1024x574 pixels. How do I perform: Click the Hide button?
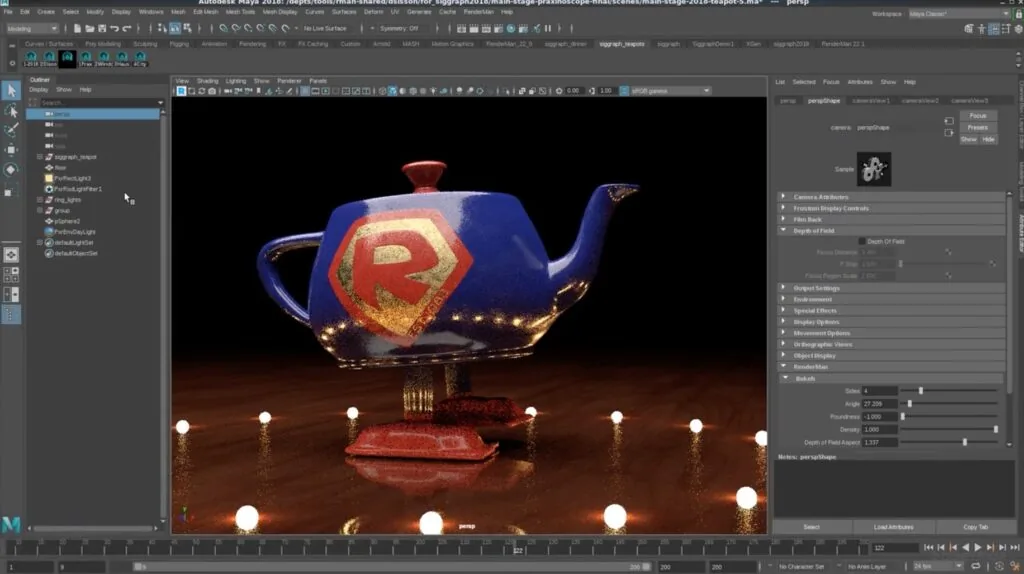click(988, 139)
